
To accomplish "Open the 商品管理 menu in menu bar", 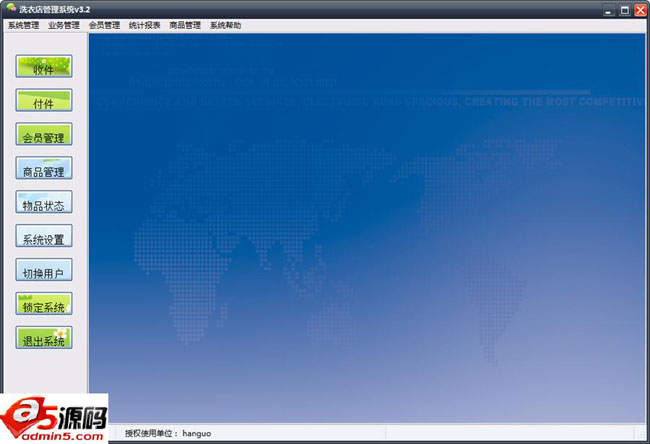I will coord(185,25).
